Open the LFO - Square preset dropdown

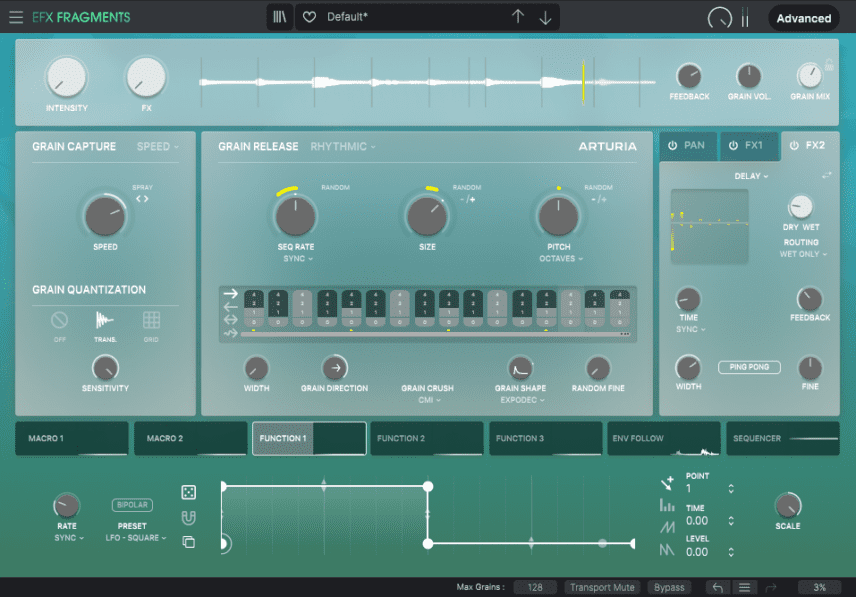(136, 538)
